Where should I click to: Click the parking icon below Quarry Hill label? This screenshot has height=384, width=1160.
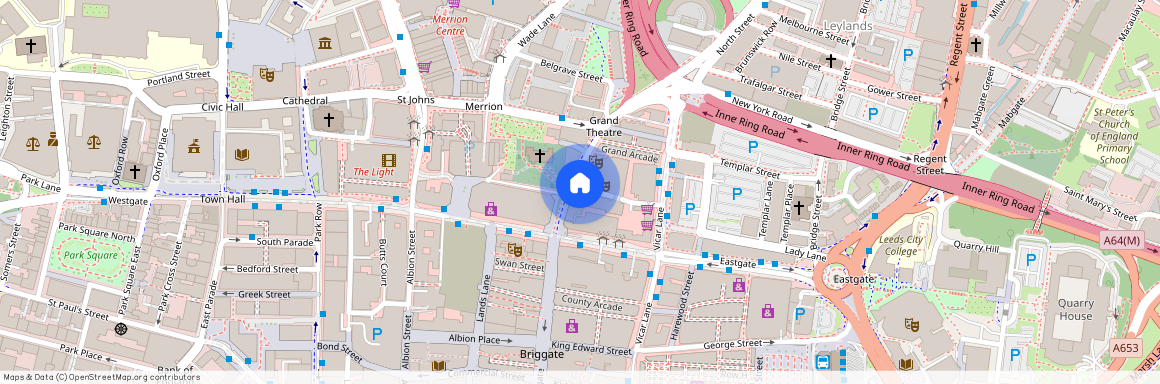[x=1031, y=260]
